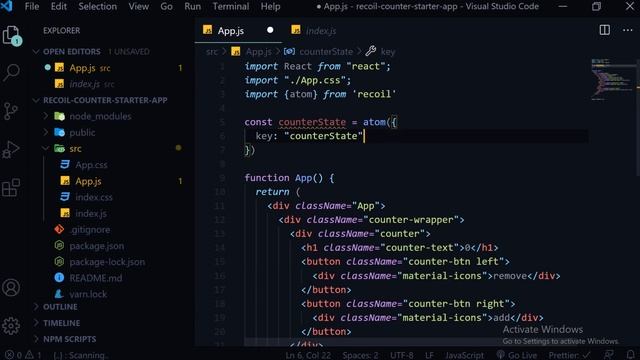This screenshot has height=360, width=640.
Task: Open the Search view in activity bar
Action: click(x=11, y=73)
